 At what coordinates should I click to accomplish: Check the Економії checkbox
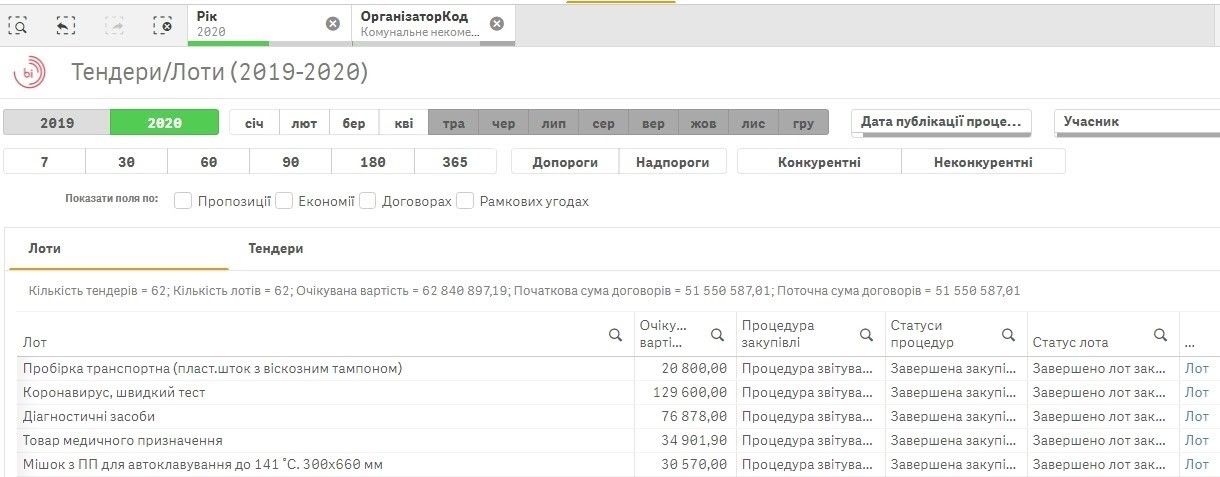point(284,201)
